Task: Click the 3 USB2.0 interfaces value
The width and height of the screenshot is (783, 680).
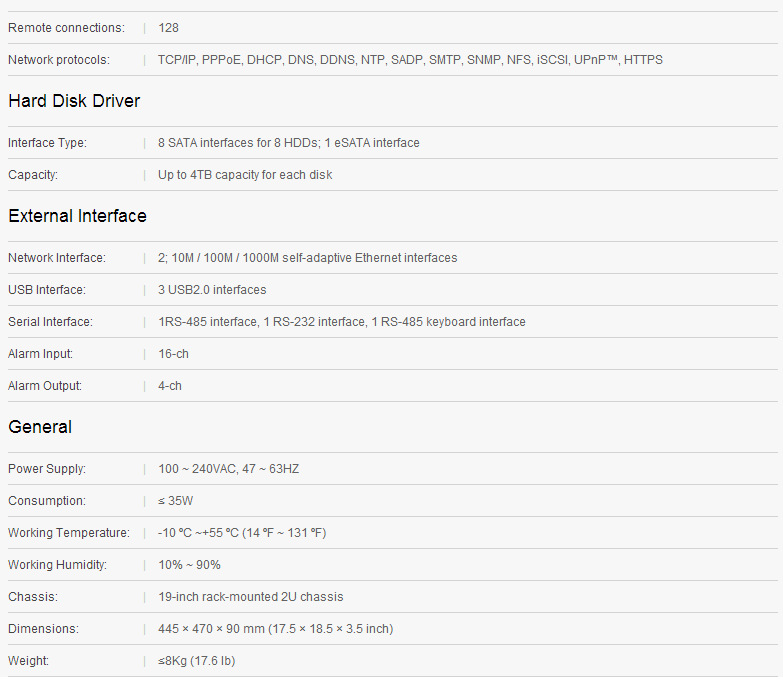Action: tap(212, 290)
